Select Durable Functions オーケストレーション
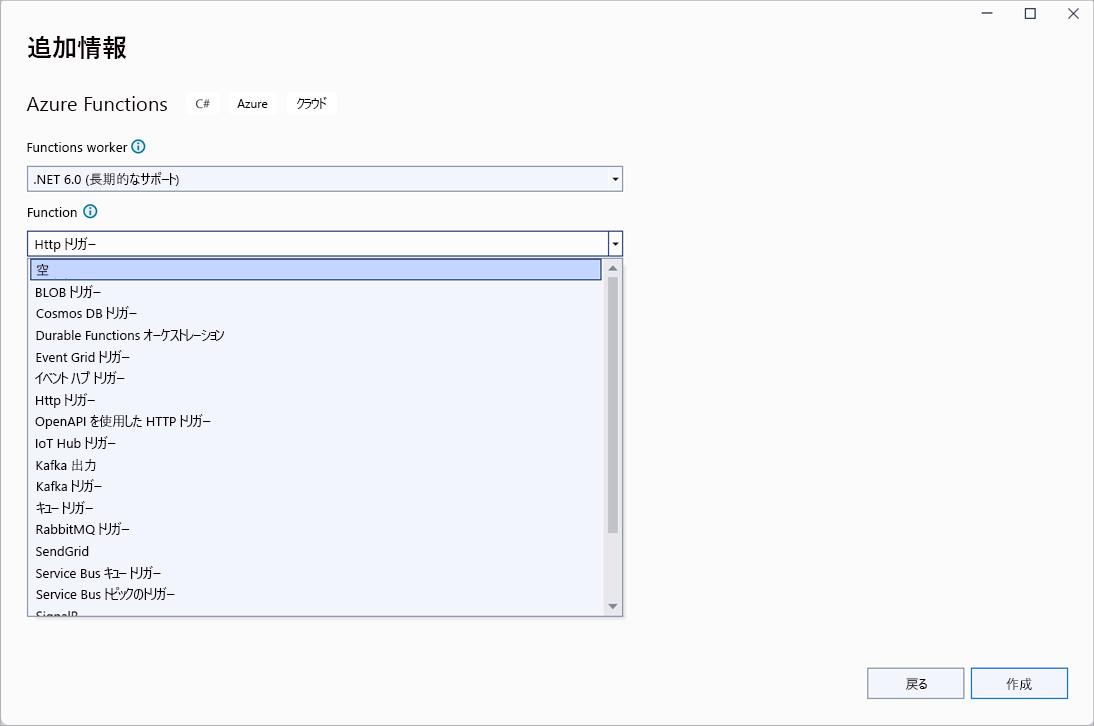 (315, 335)
